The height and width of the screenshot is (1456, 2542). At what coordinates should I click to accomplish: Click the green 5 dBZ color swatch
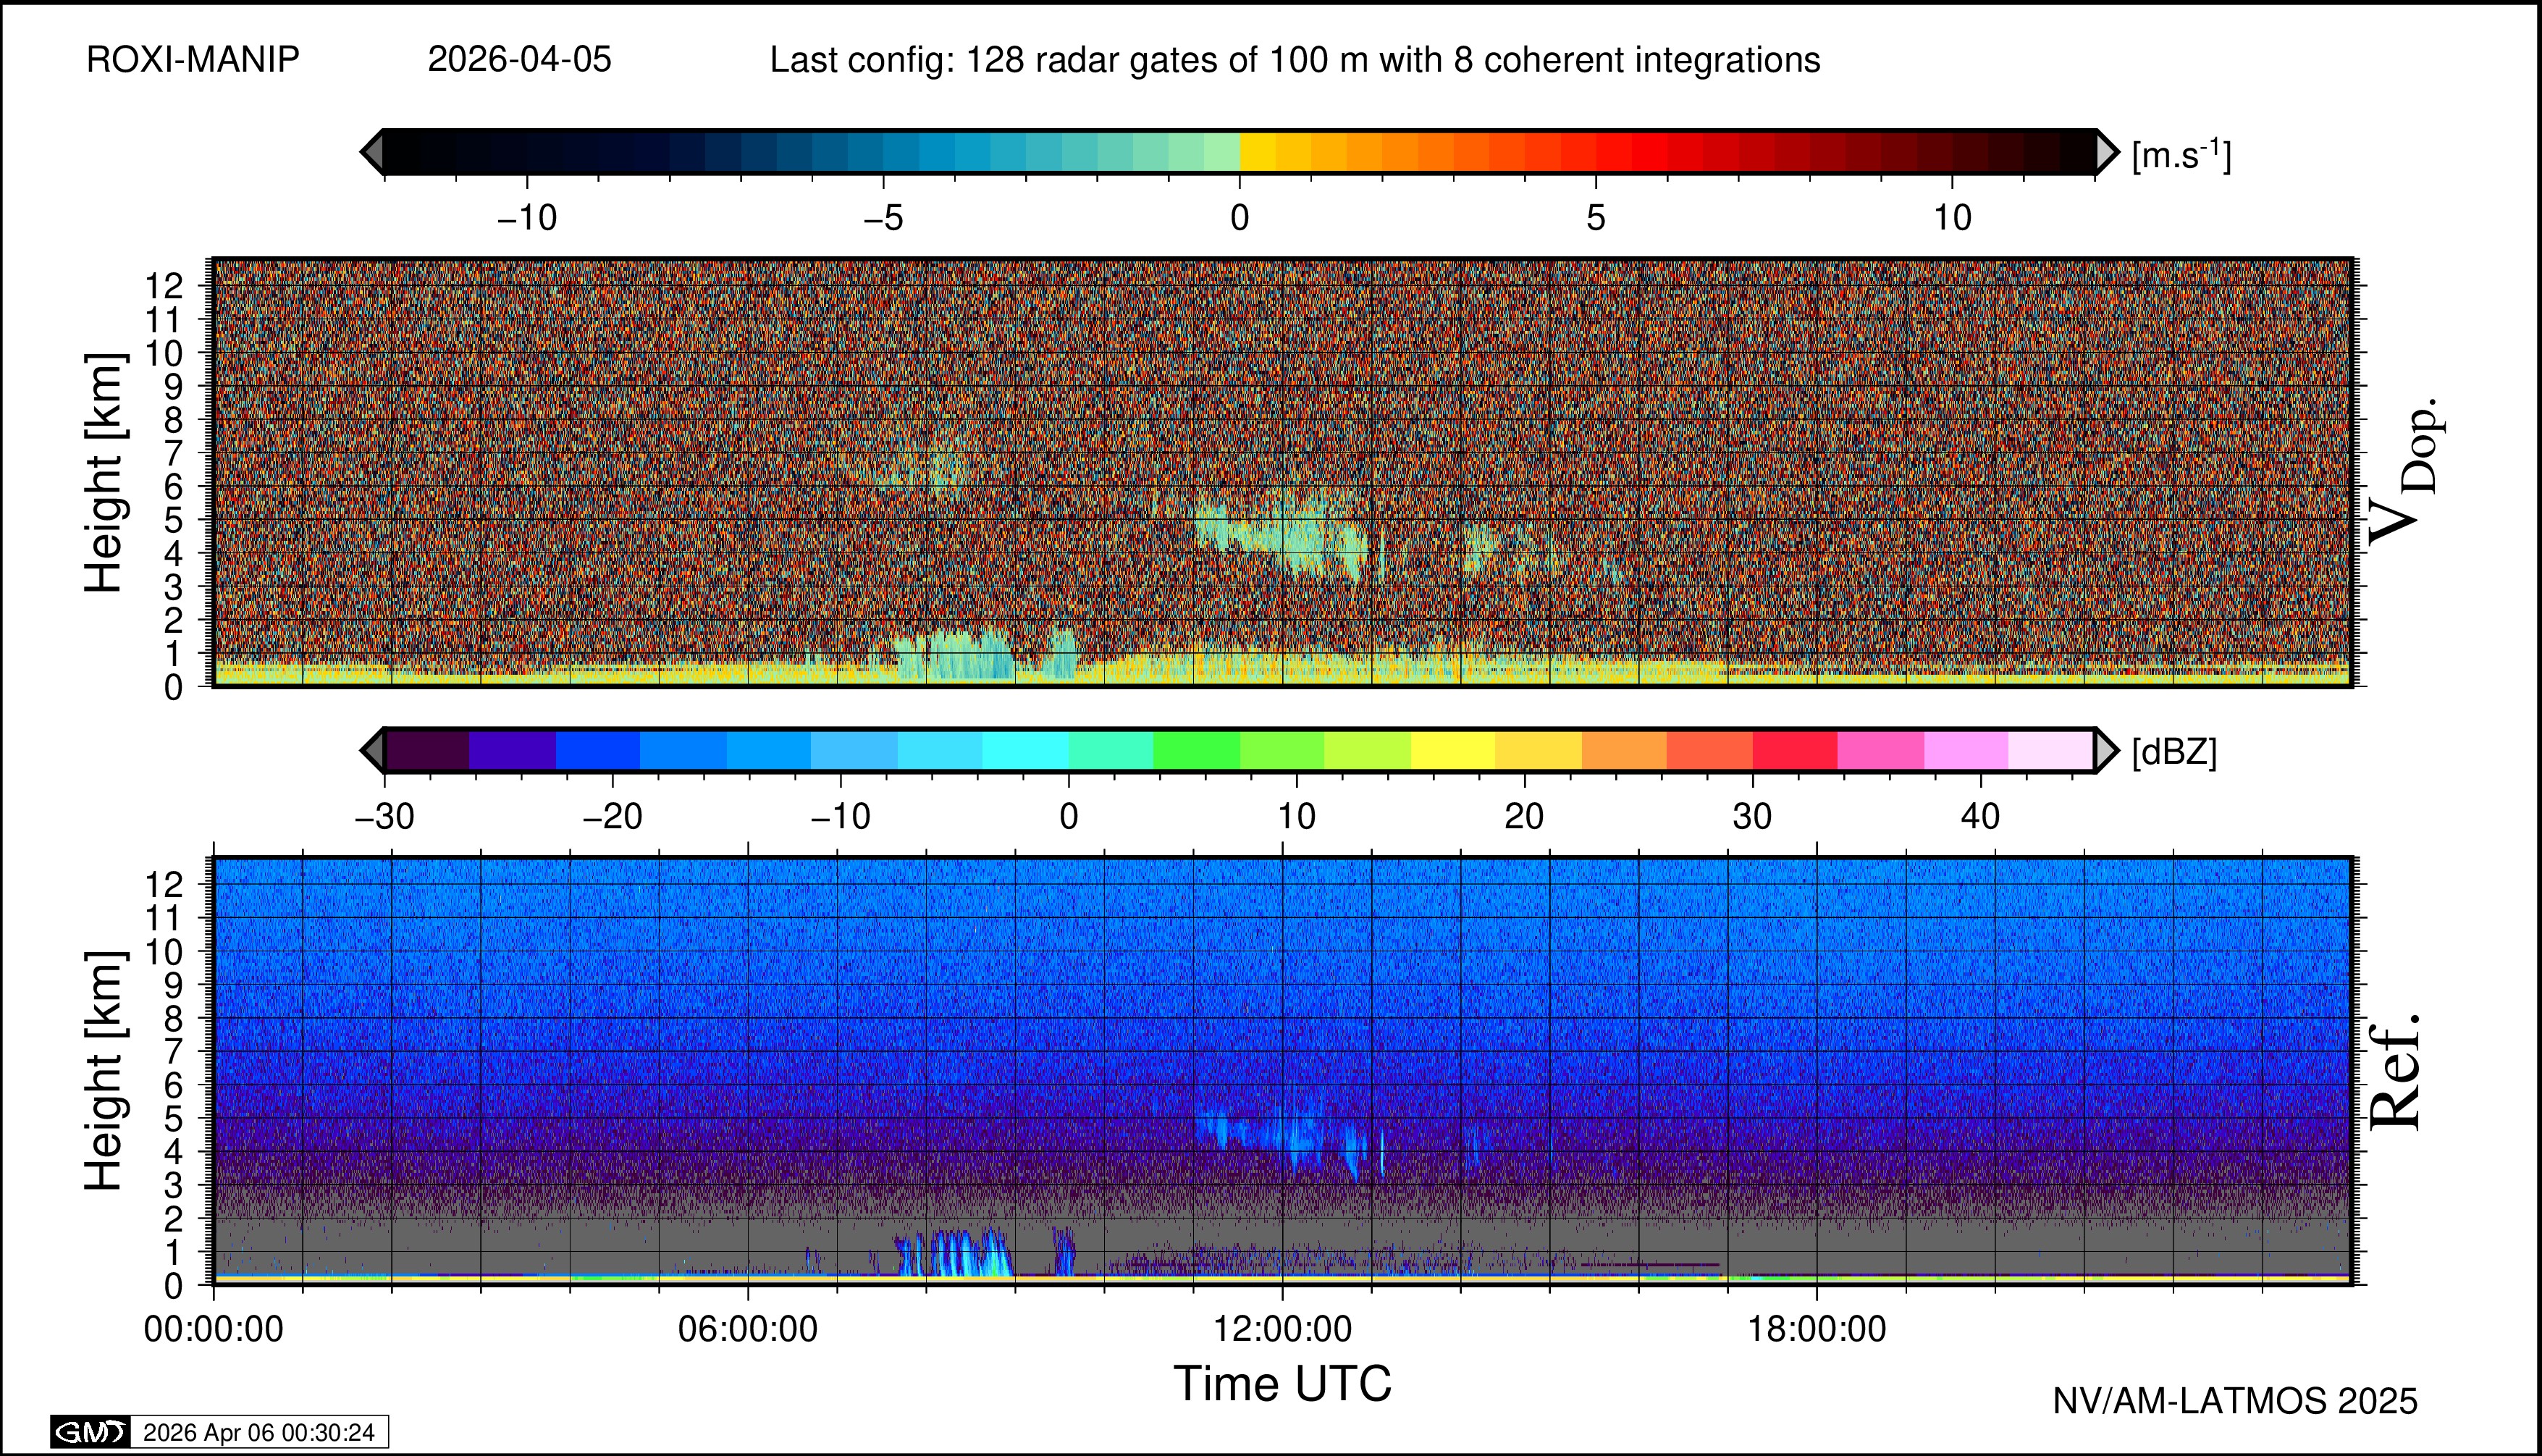1196,750
